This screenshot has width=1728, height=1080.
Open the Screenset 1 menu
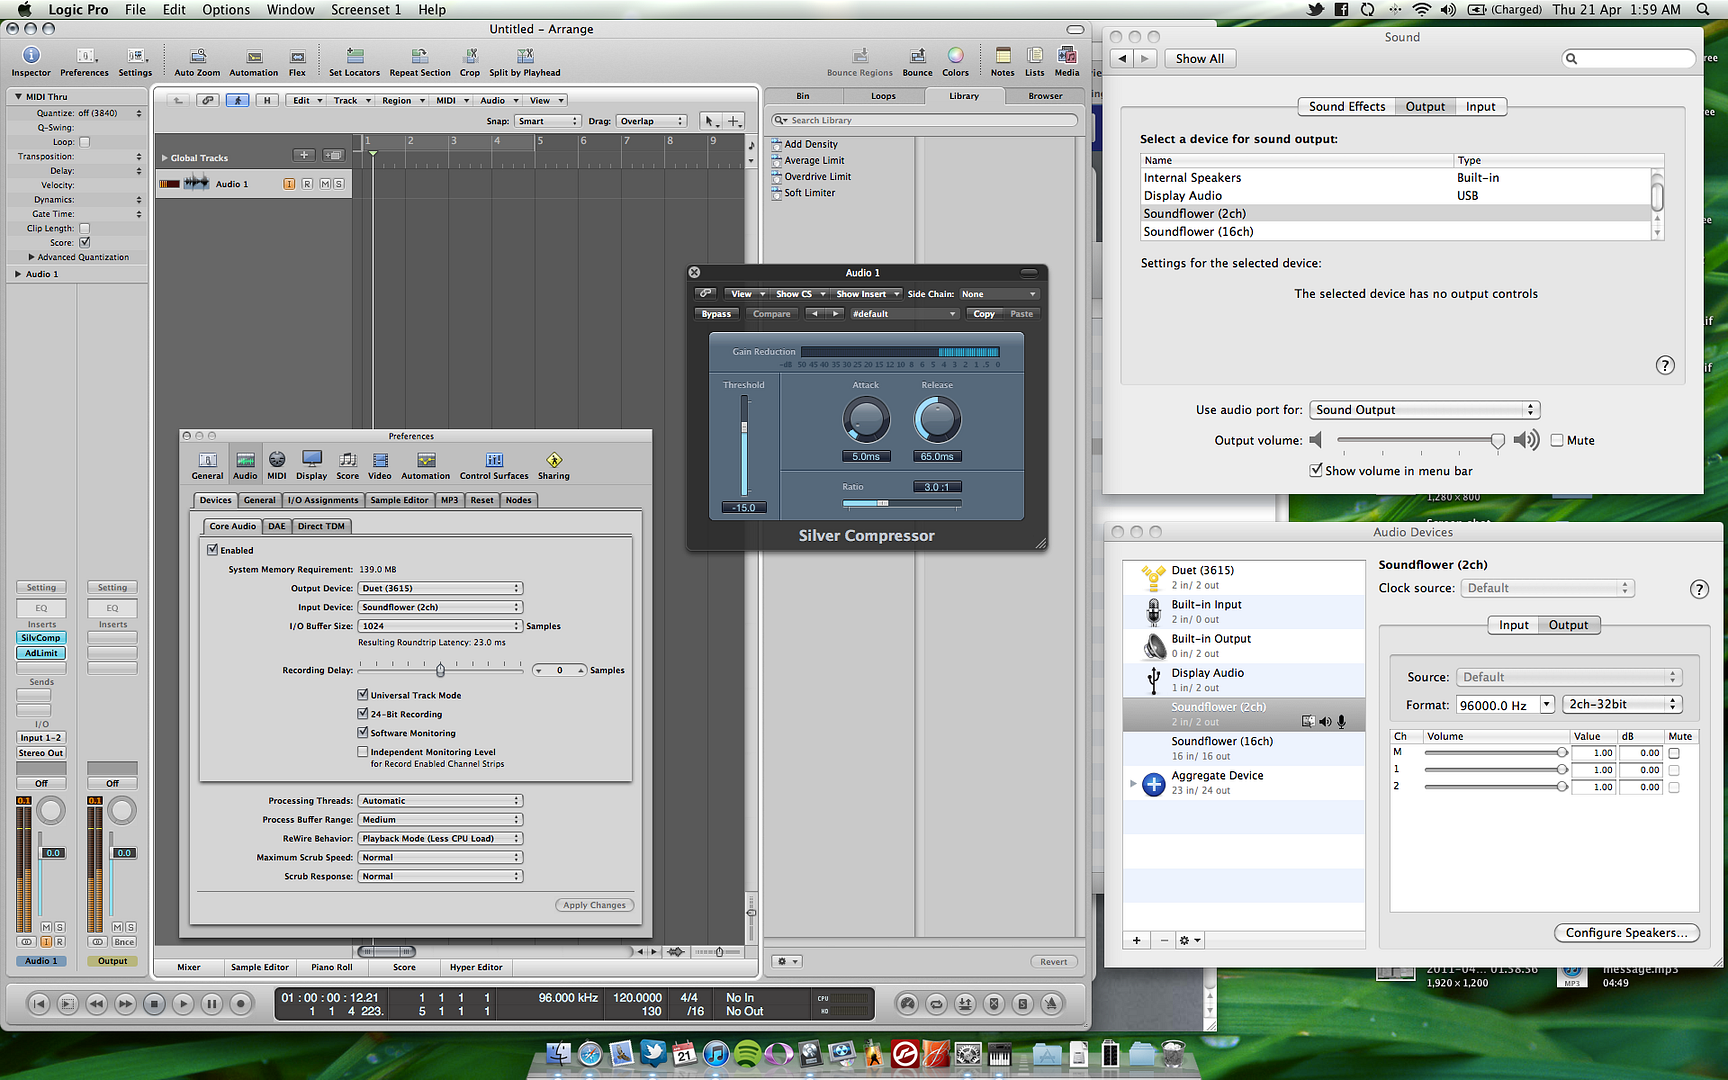point(366,10)
